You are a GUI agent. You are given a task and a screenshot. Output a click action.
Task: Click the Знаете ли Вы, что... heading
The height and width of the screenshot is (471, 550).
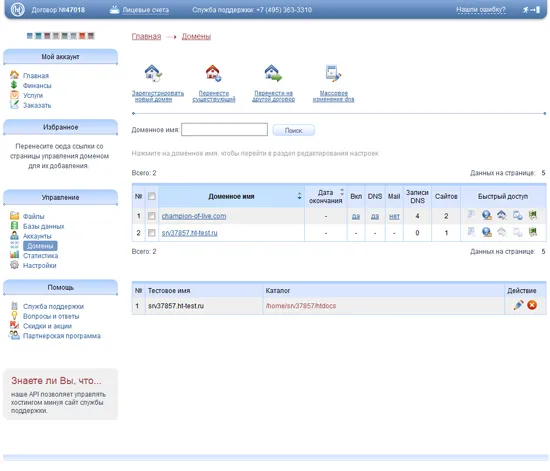click(x=56, y=381)
